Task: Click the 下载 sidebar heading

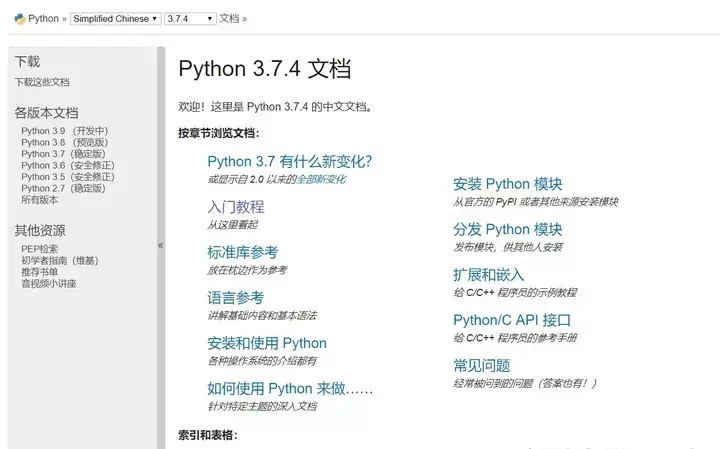Action: pyautogui.click(x=27, y=62)
